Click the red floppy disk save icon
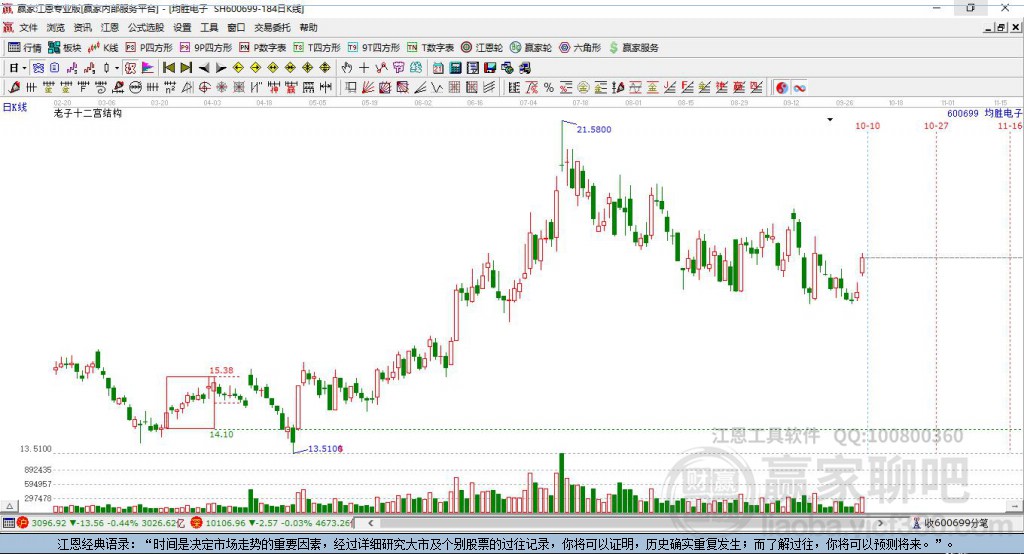 (x=489, y=68)
